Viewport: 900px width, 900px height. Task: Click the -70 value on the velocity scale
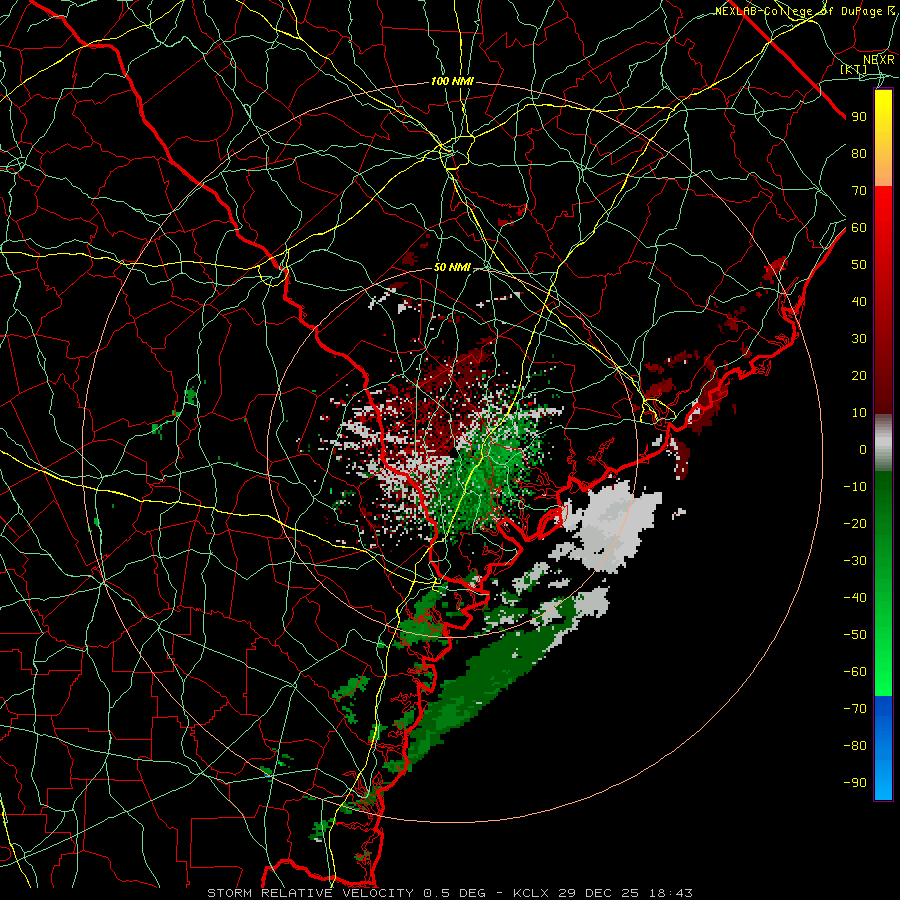[x=855, y=709]
